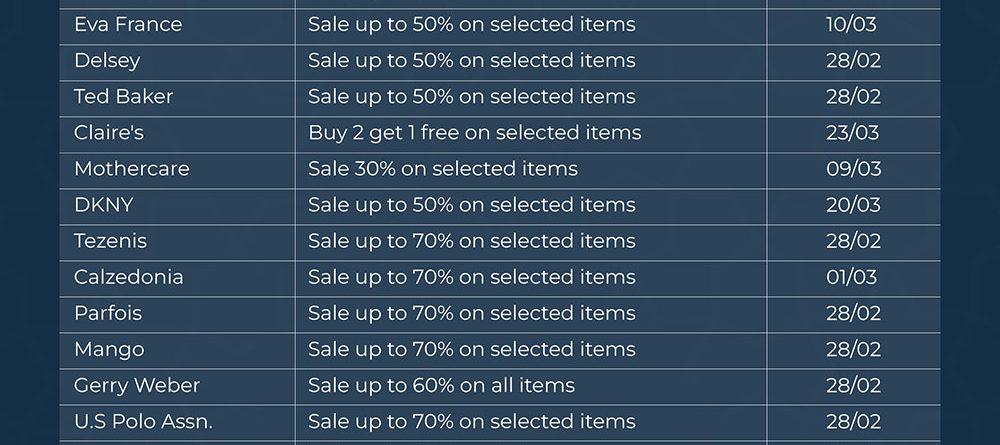Click the Tezenis brand name

(111, 240)
